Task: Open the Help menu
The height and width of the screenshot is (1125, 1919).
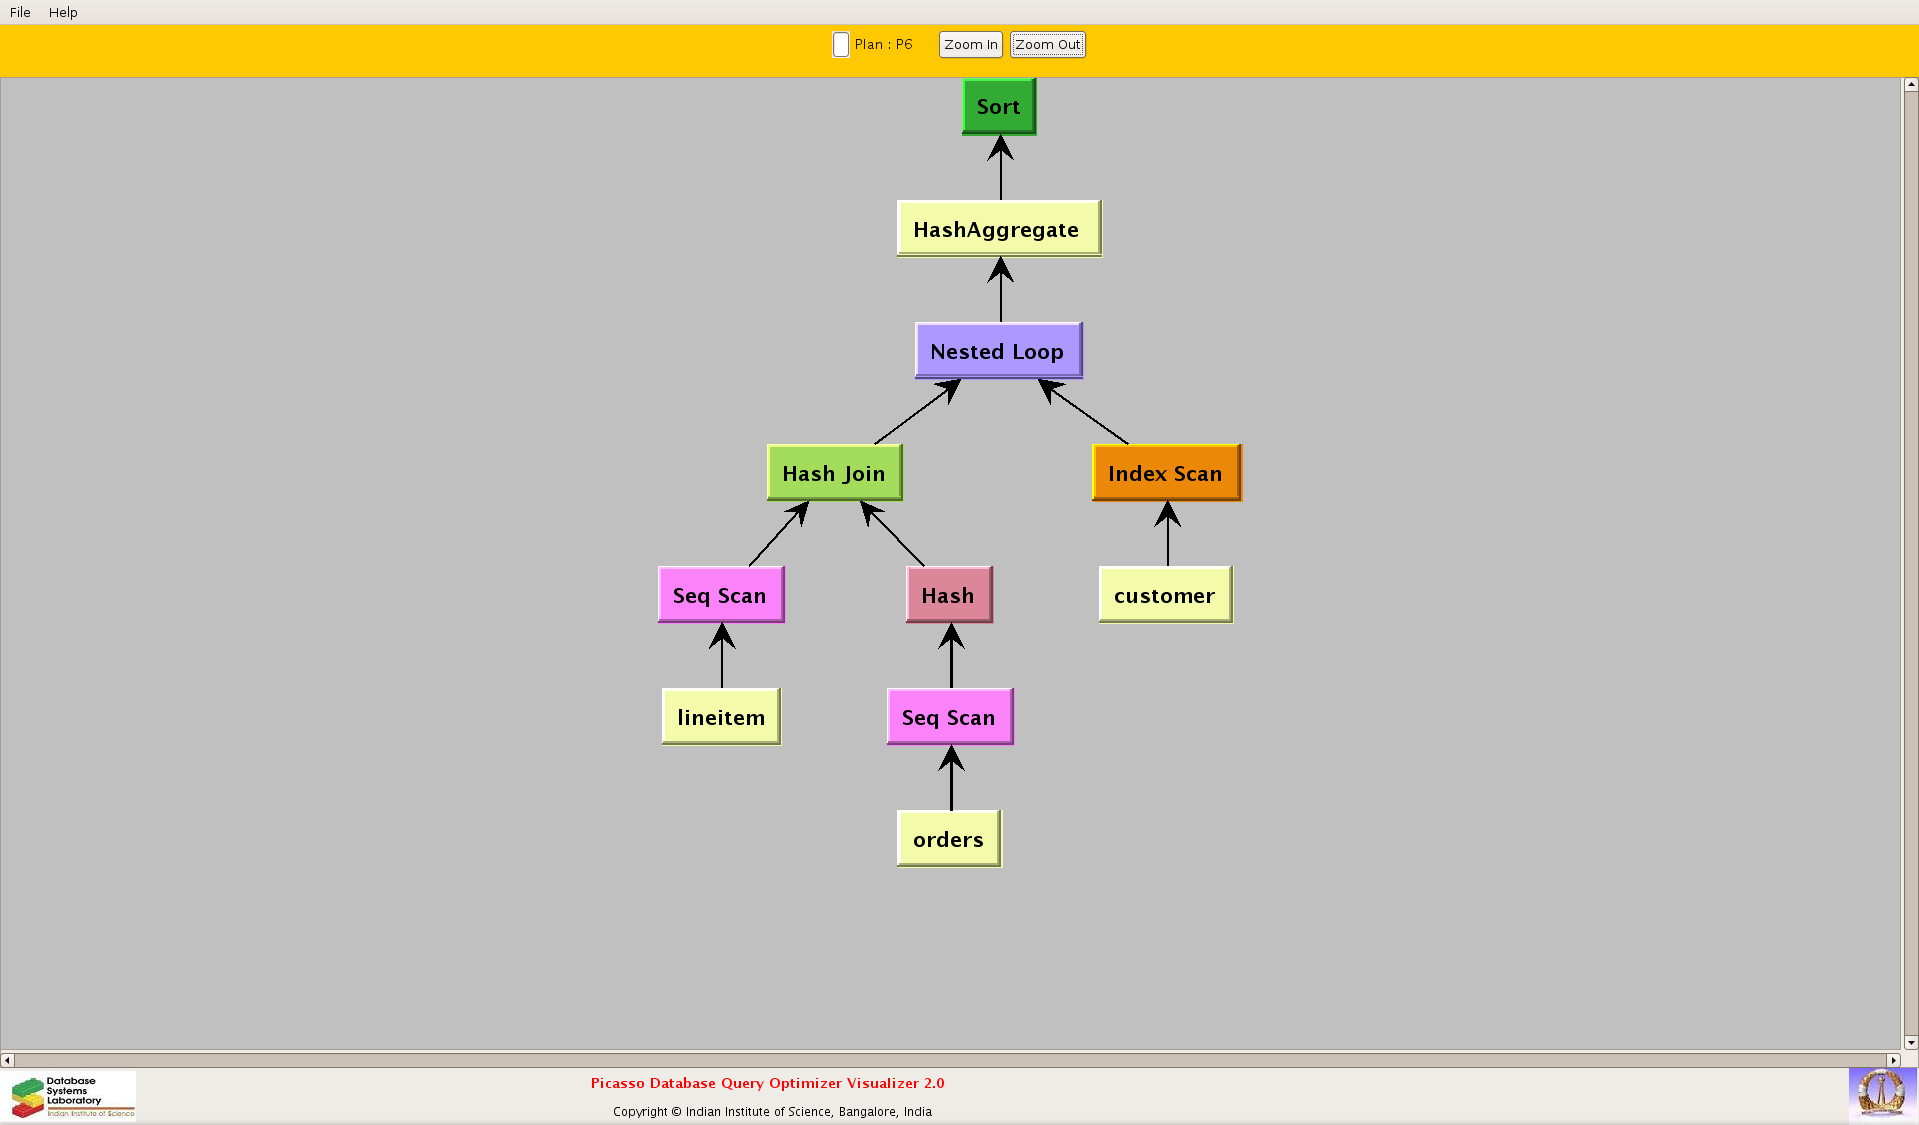Action: pyautogui.click(x=63, y=12)
